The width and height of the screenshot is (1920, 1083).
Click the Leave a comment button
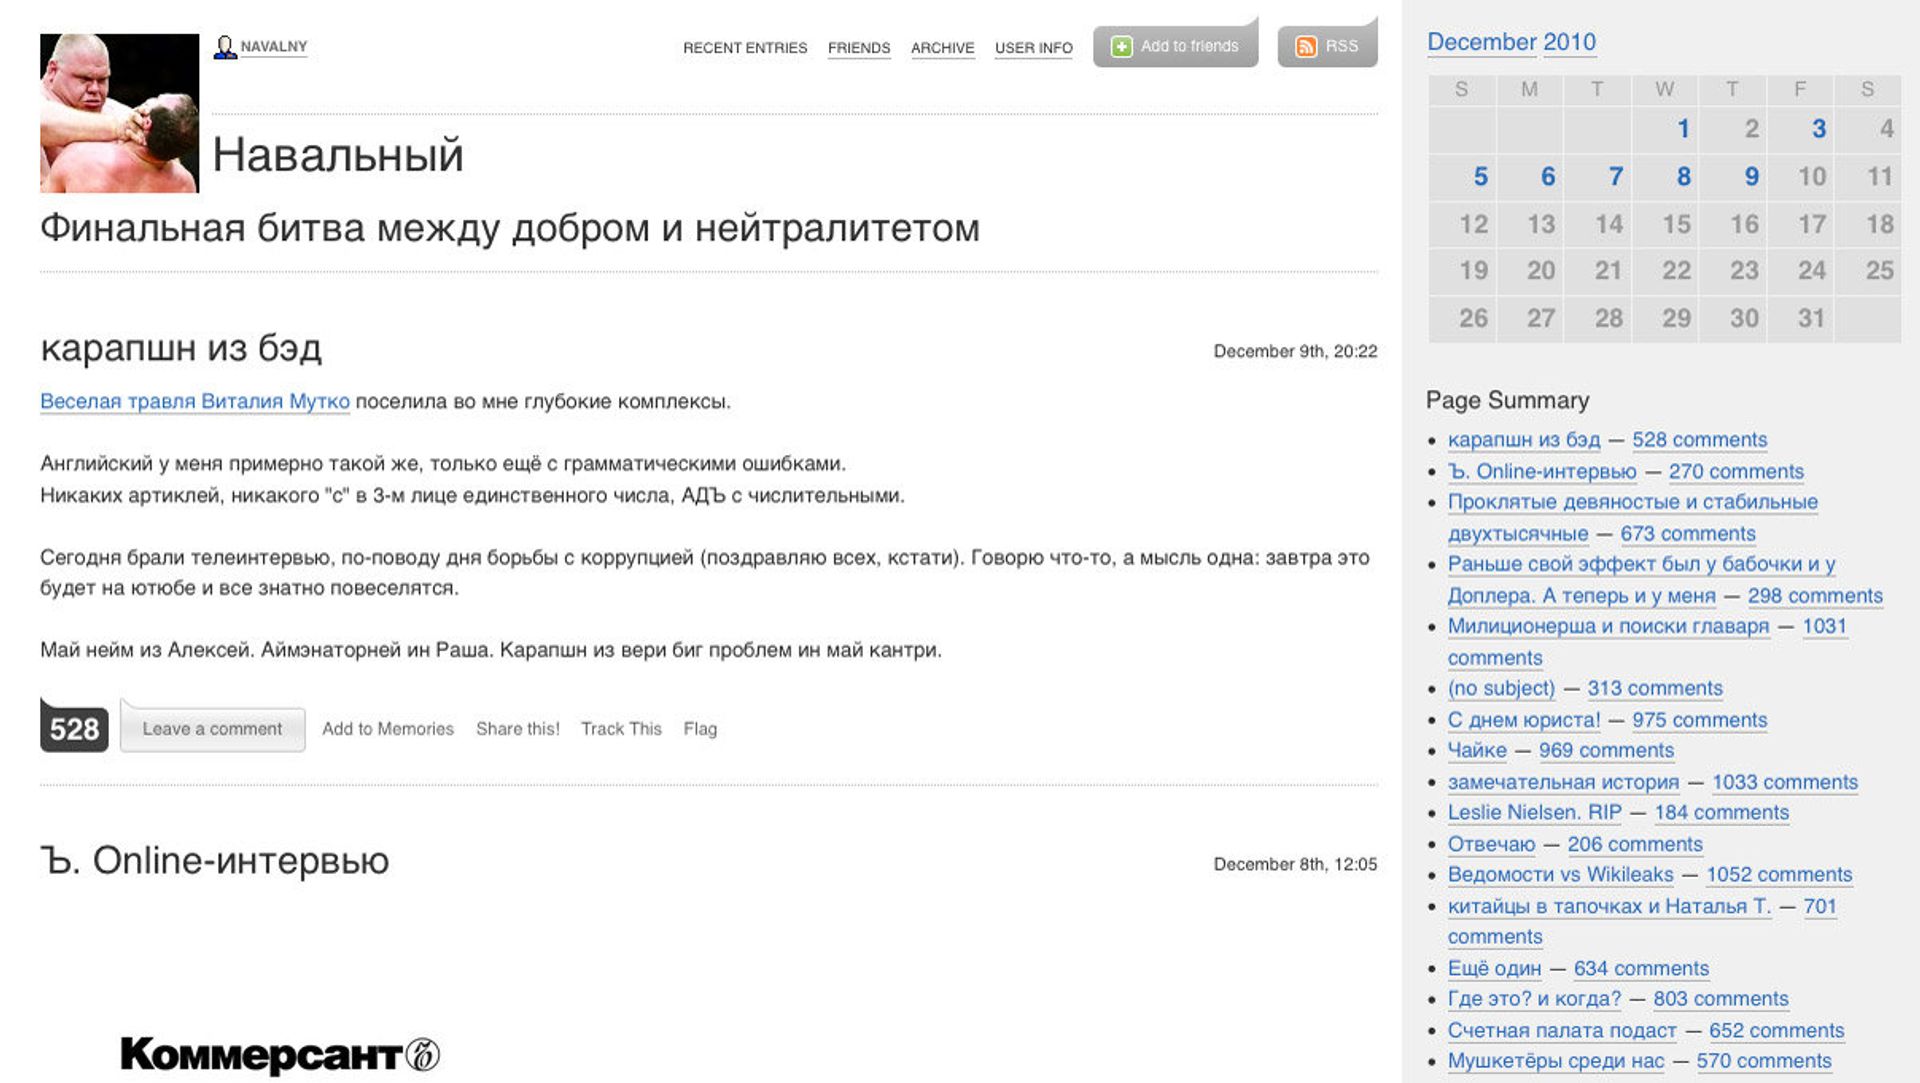pos(212,728)
